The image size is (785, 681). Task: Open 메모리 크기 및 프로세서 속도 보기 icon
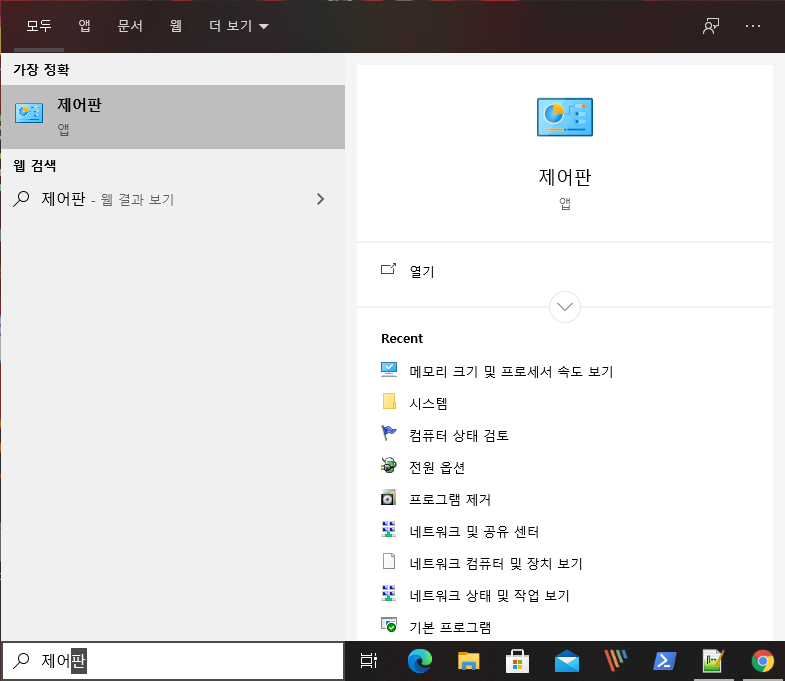[389, 370]
